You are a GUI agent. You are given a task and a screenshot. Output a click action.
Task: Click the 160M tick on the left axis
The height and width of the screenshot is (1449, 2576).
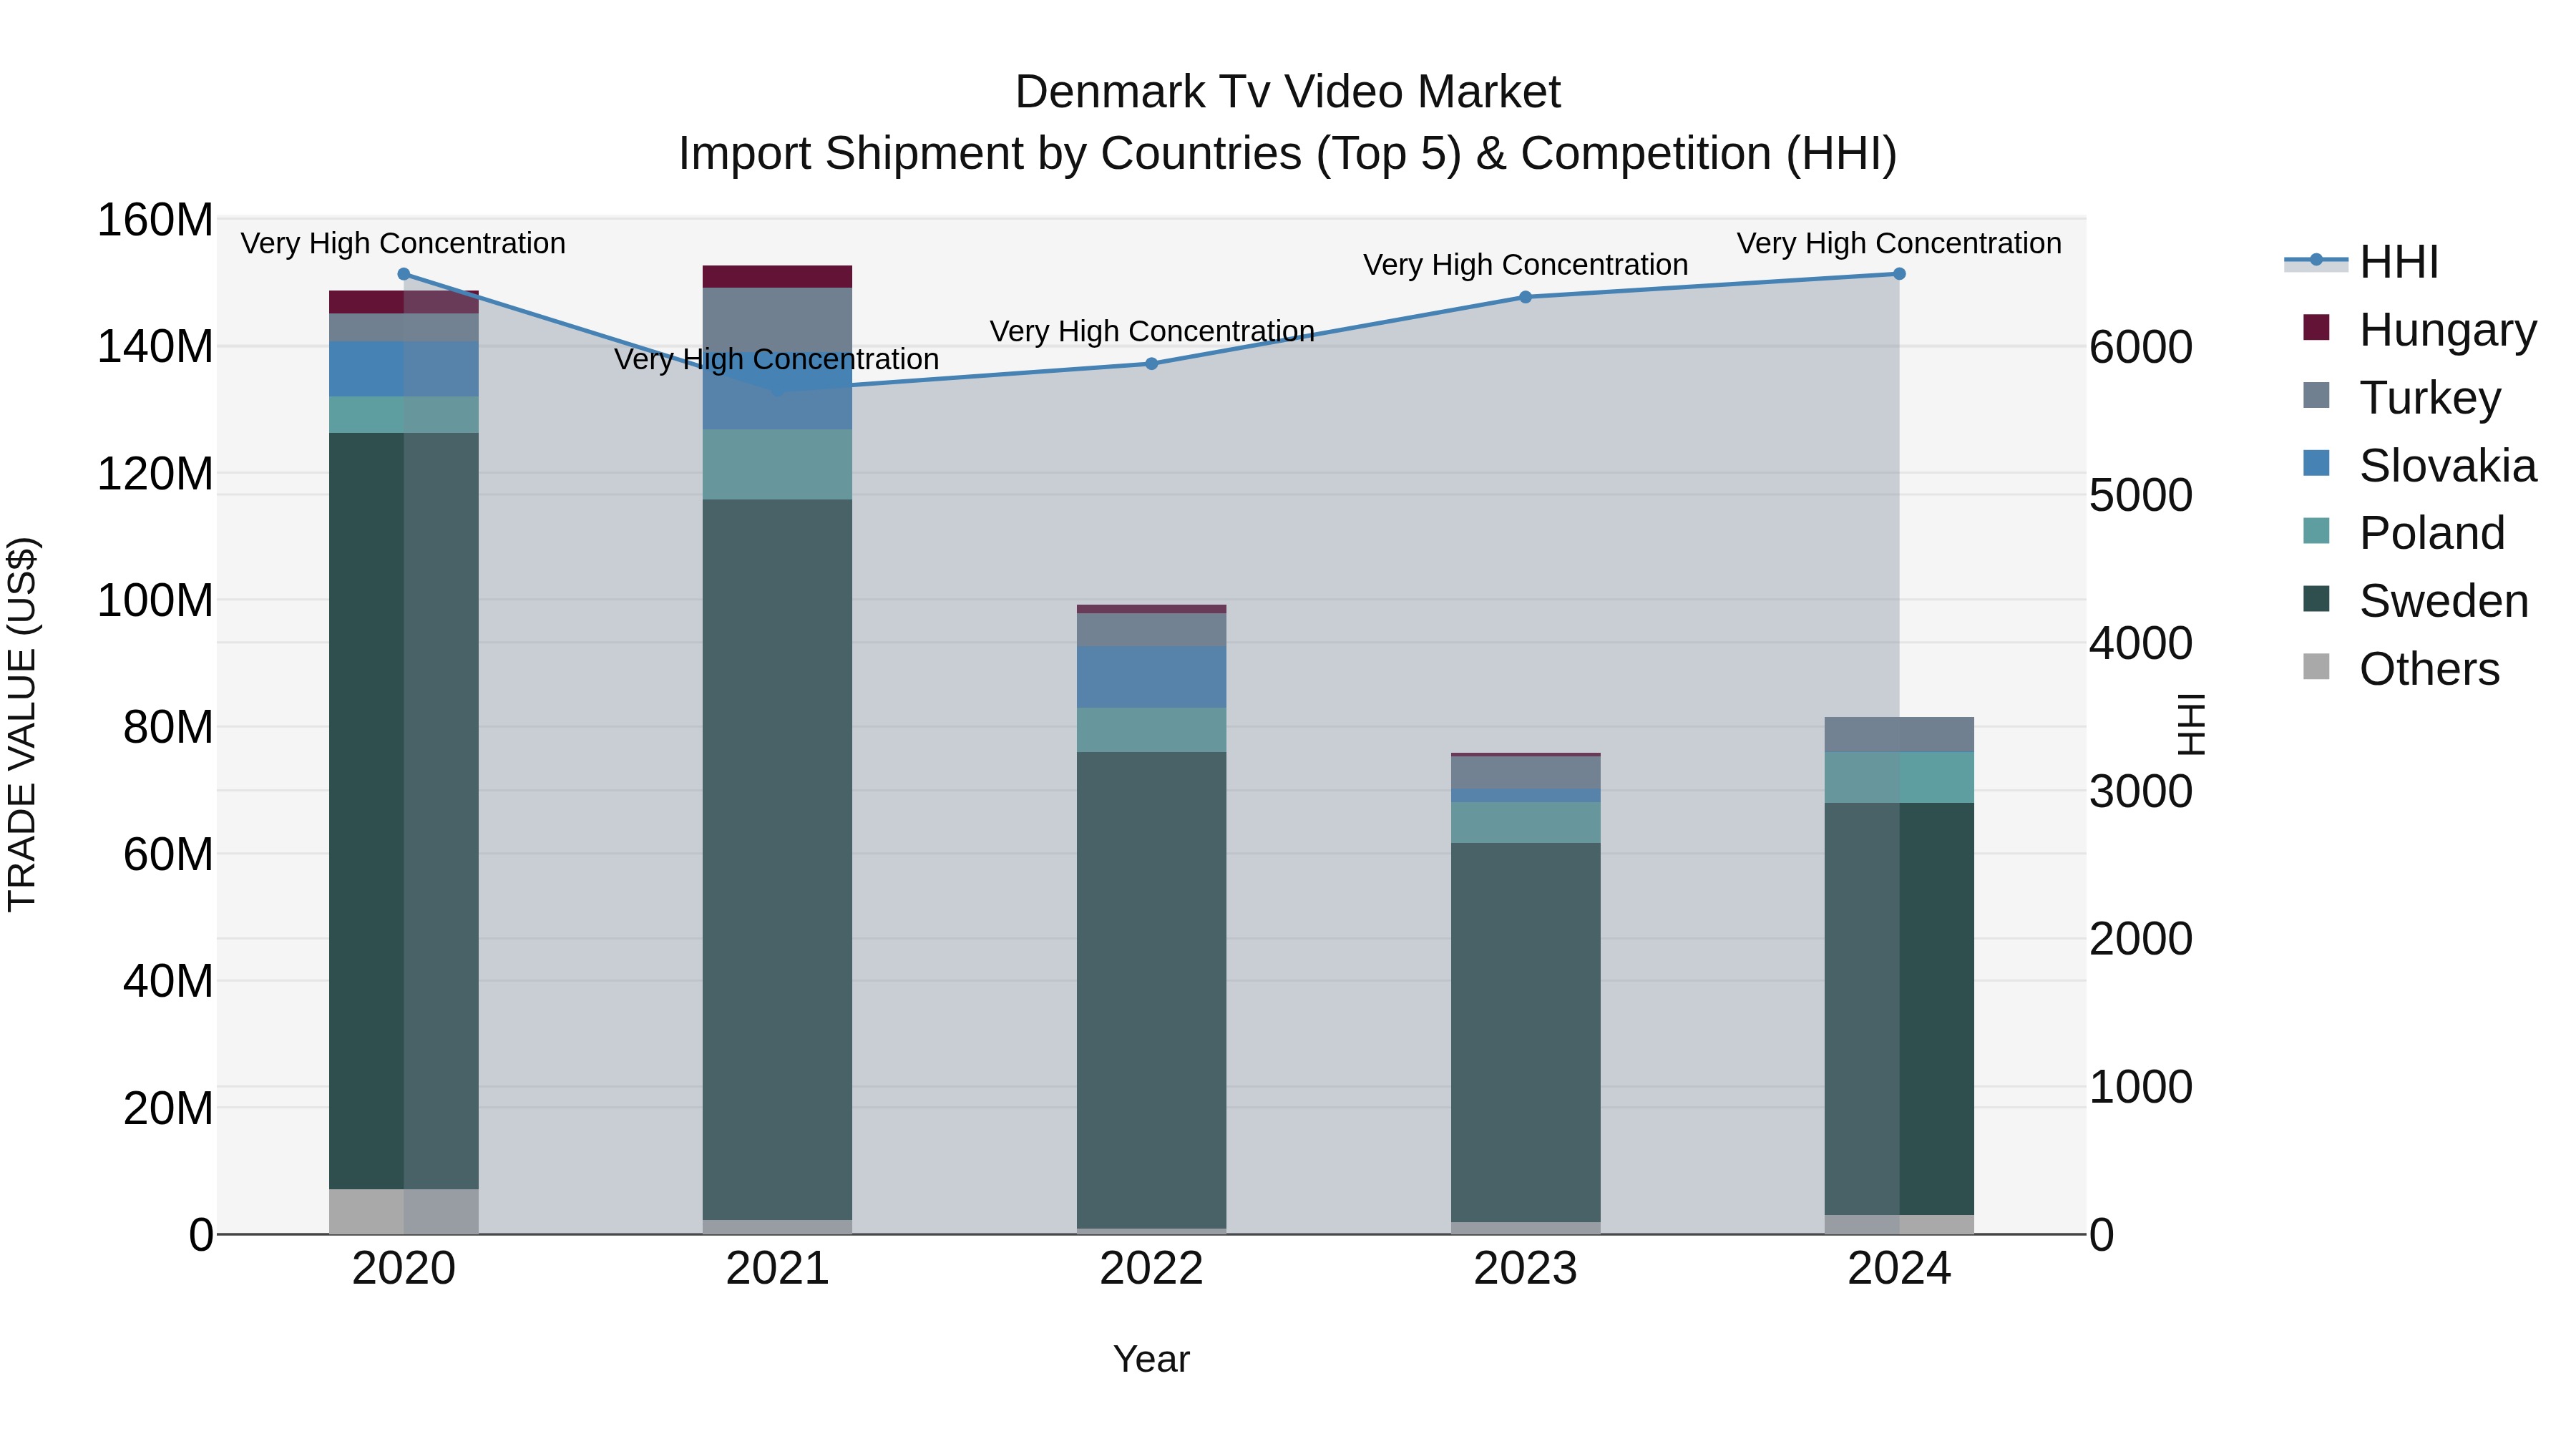click(155, 220)
